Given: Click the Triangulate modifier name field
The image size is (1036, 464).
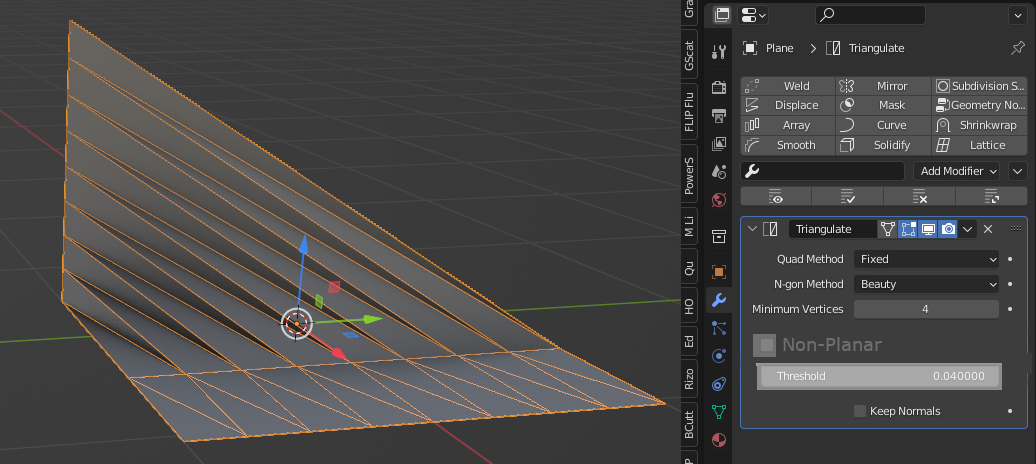Looking at the screenshot, I should coord(832,229).
